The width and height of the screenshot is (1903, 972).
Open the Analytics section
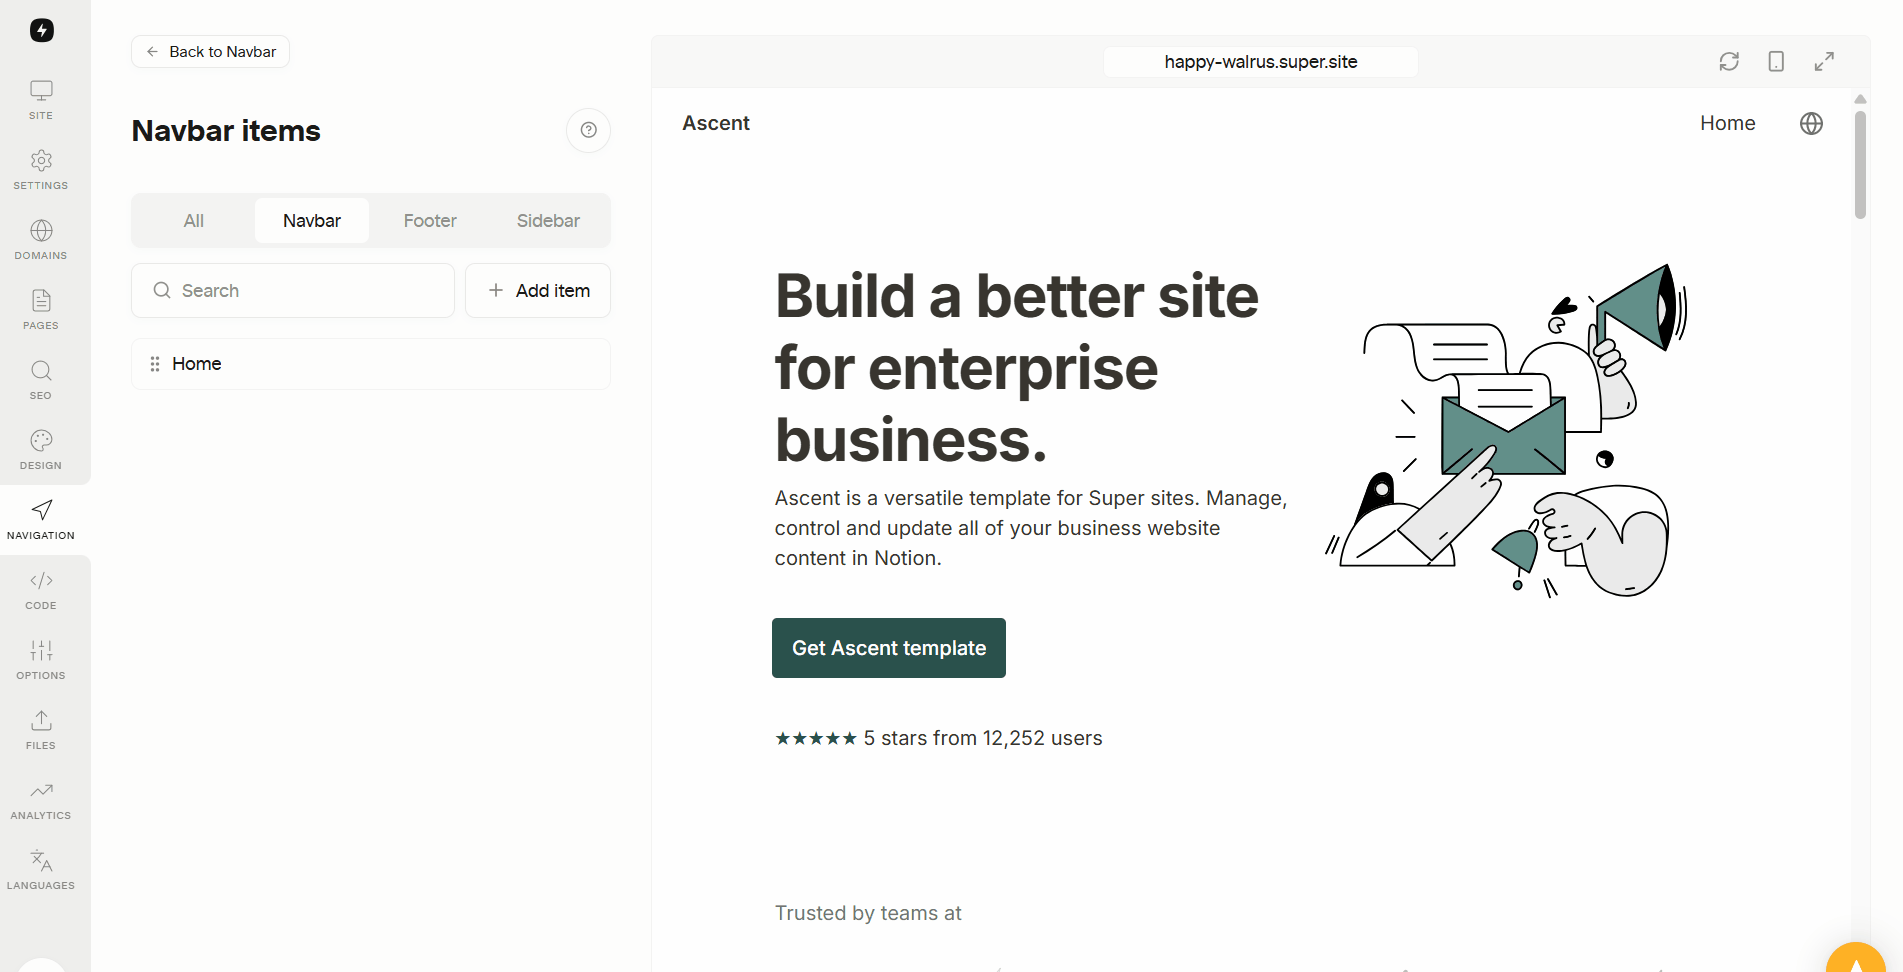pyautogui.click(x=41, y=800)
